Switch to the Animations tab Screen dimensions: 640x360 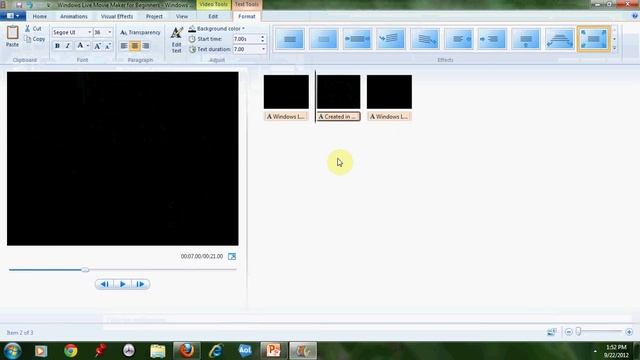coord(74,16)
